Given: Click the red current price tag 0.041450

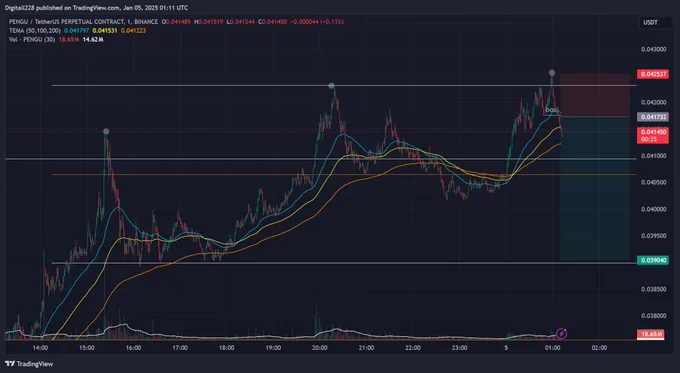Looking at the screenshot, I should 653,135.
